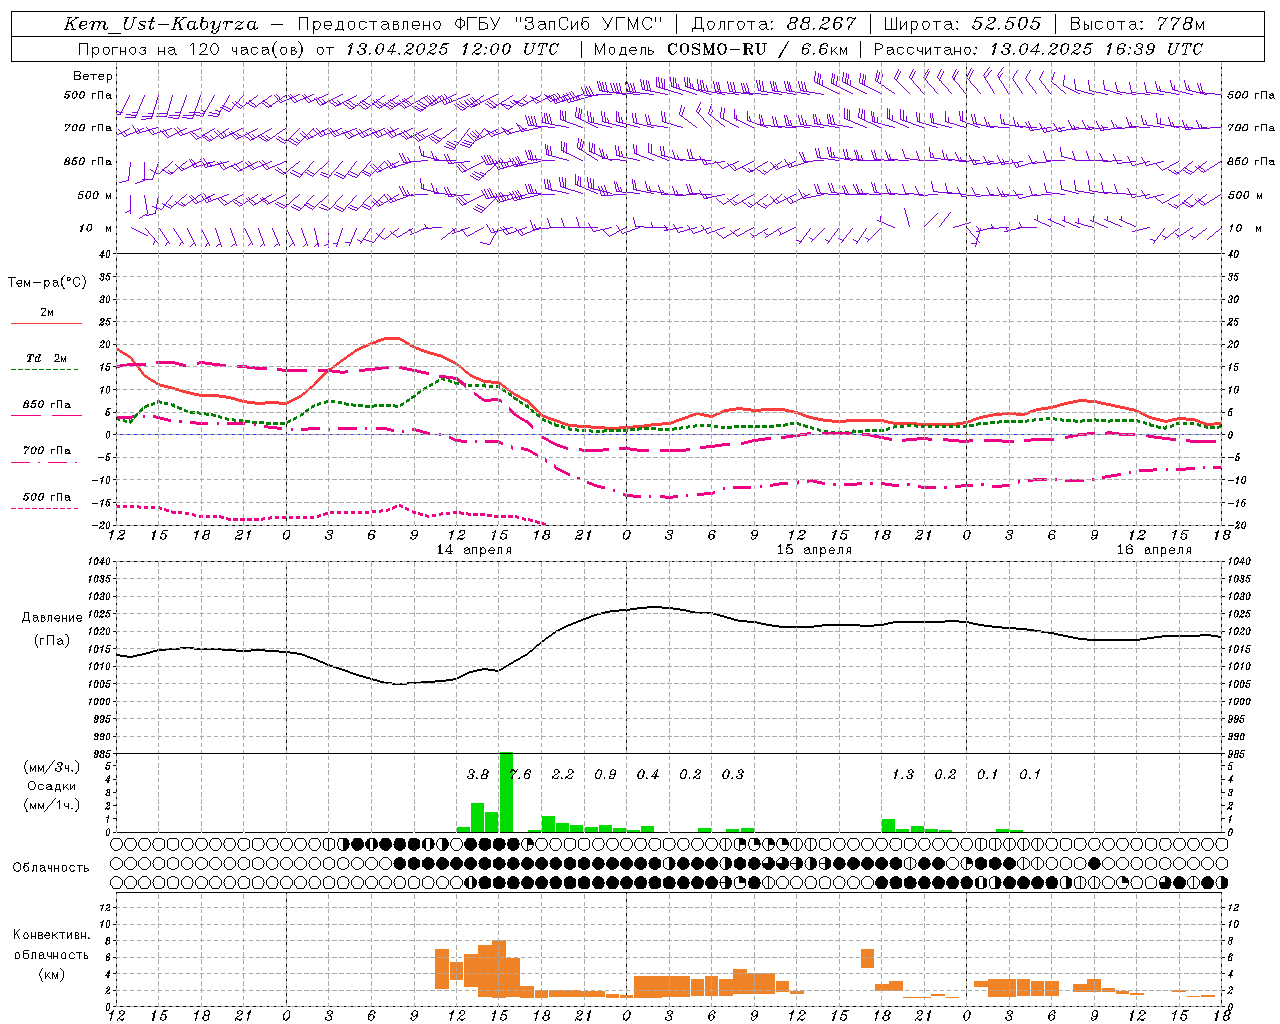Click the (мм/1ч.) precipitation unit label
Viewport: 1280px width, 1024px height.
[x=51, y=805]
